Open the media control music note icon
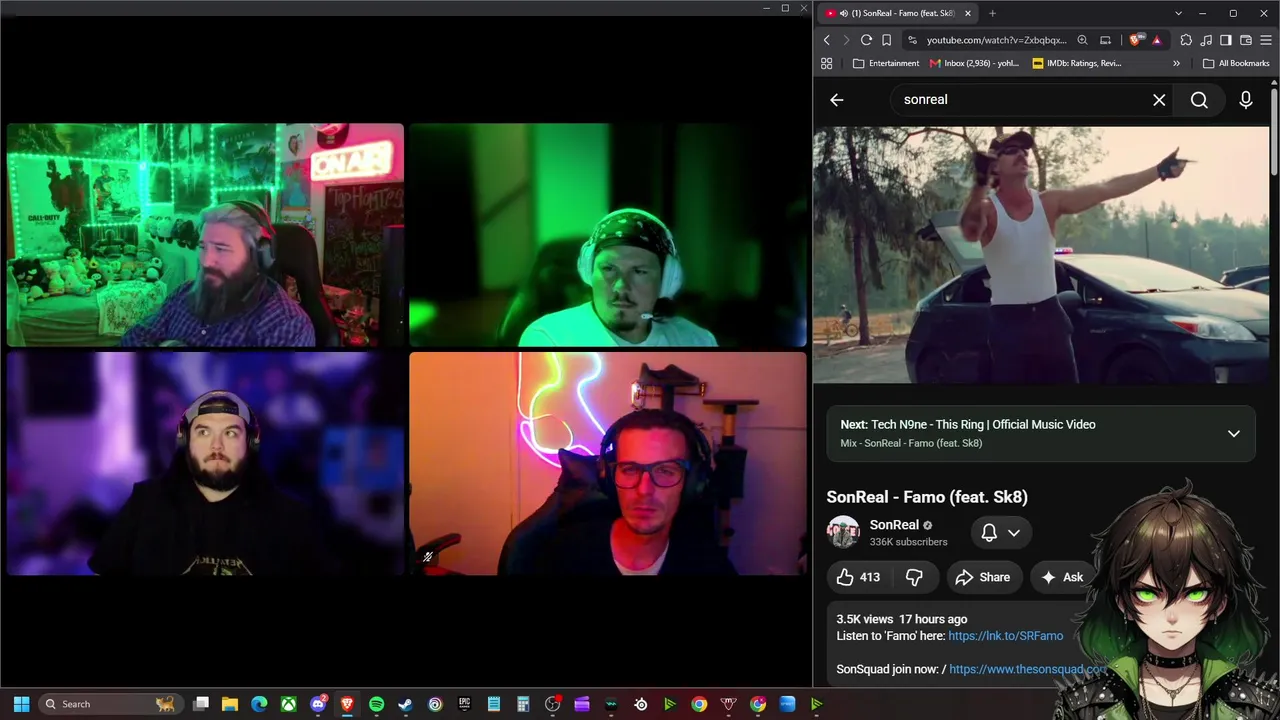This screenshot has width=1280, height=720. point(1206,40)
